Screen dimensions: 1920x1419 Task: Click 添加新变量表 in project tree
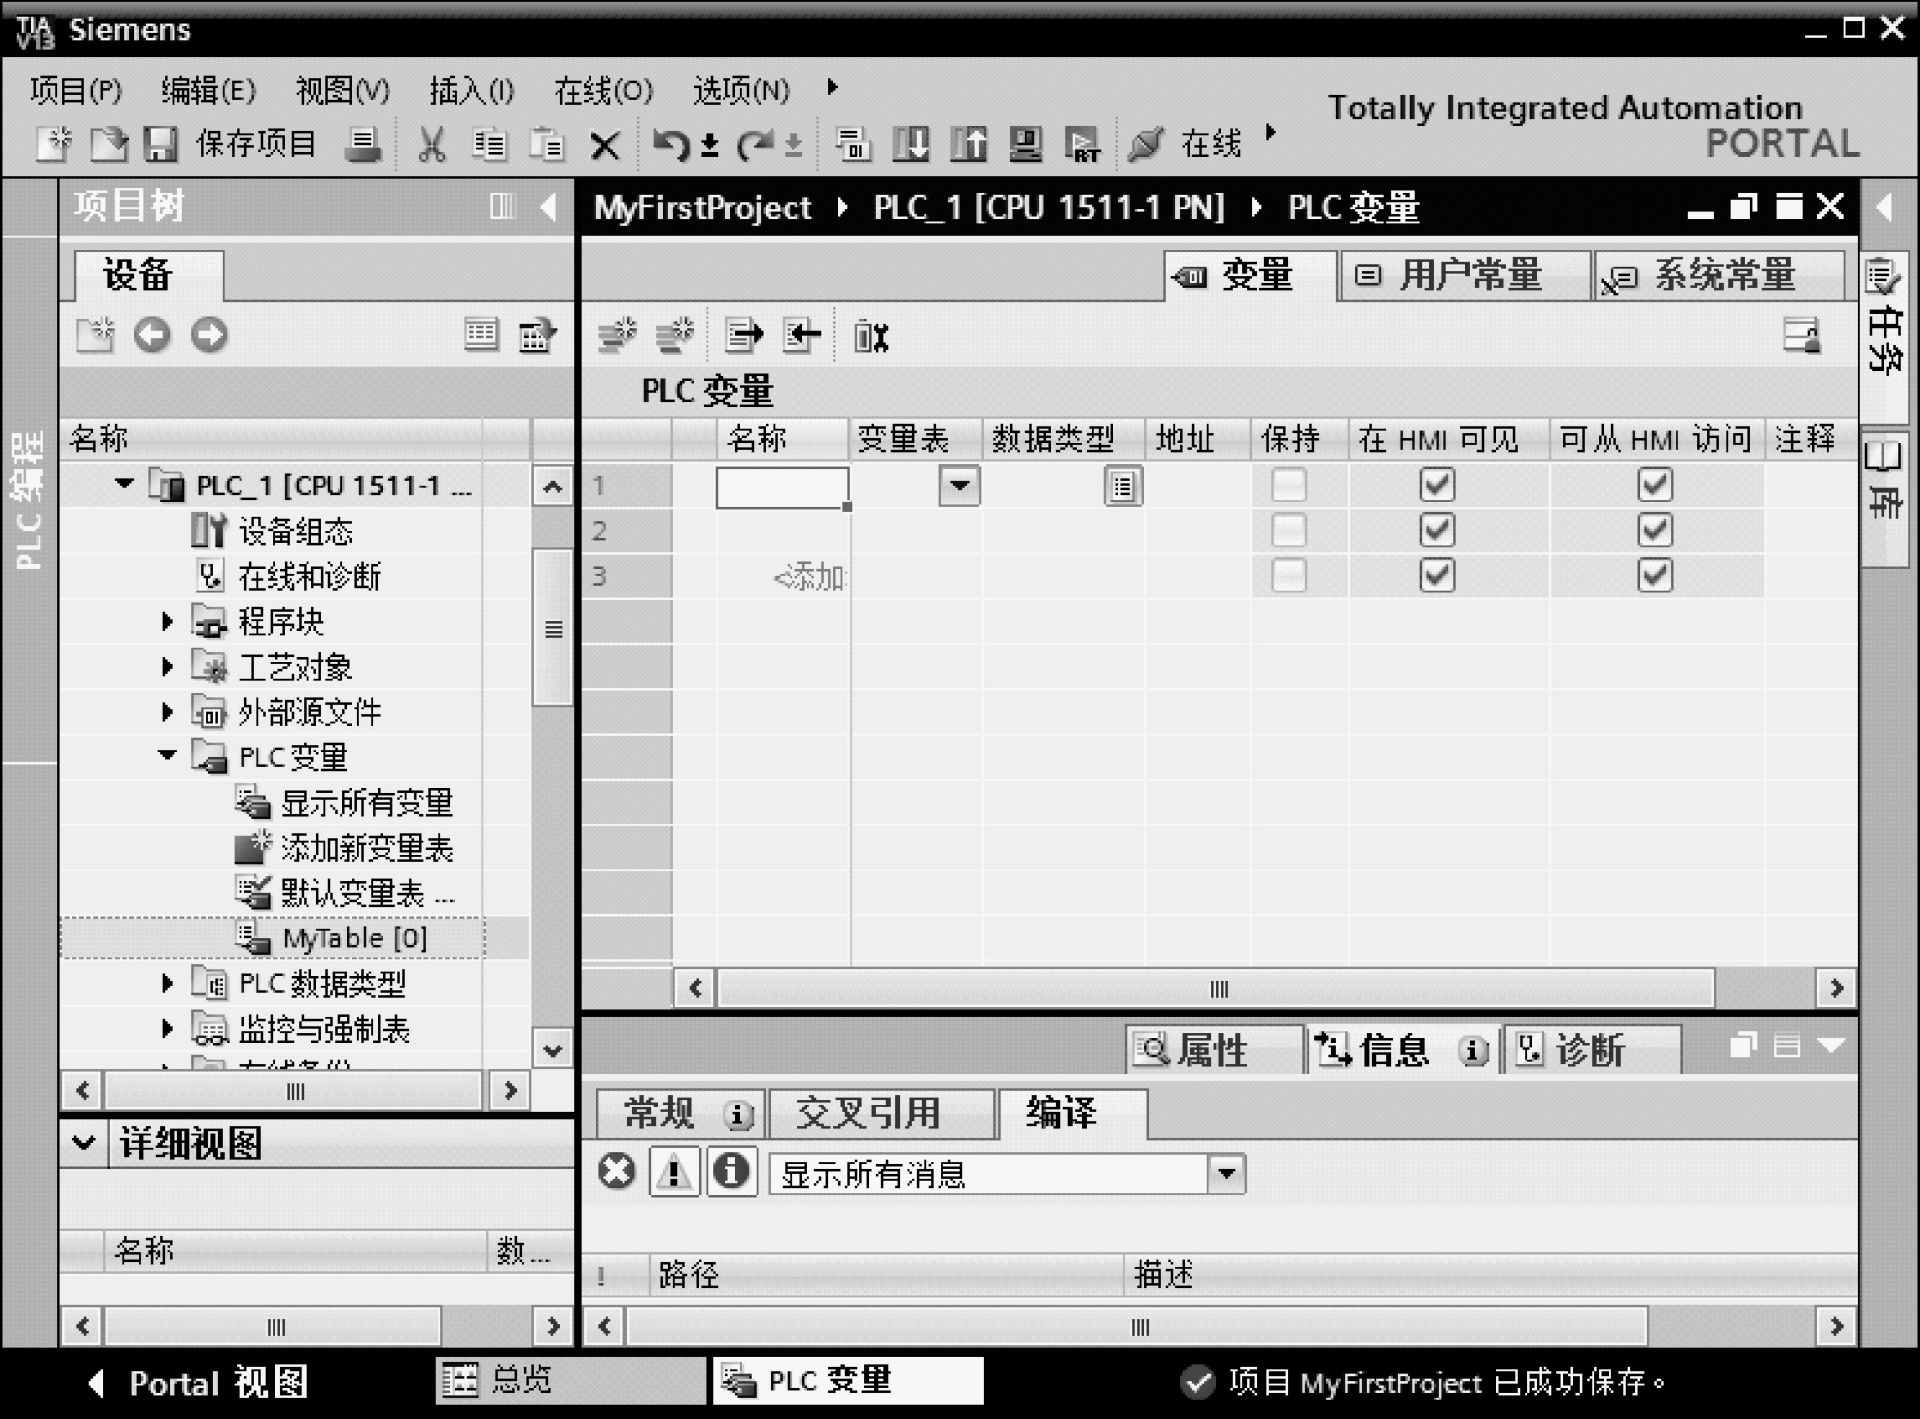[x=367, y=847]
